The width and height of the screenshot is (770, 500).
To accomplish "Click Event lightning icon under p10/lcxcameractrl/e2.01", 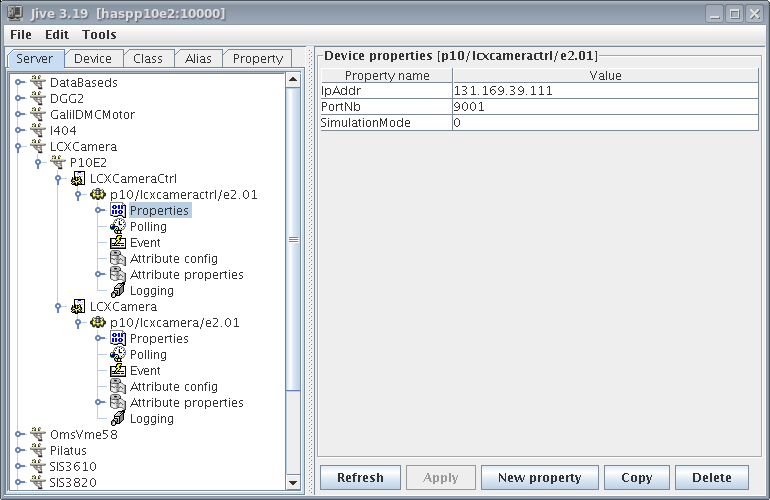I will tap(118, 243).
